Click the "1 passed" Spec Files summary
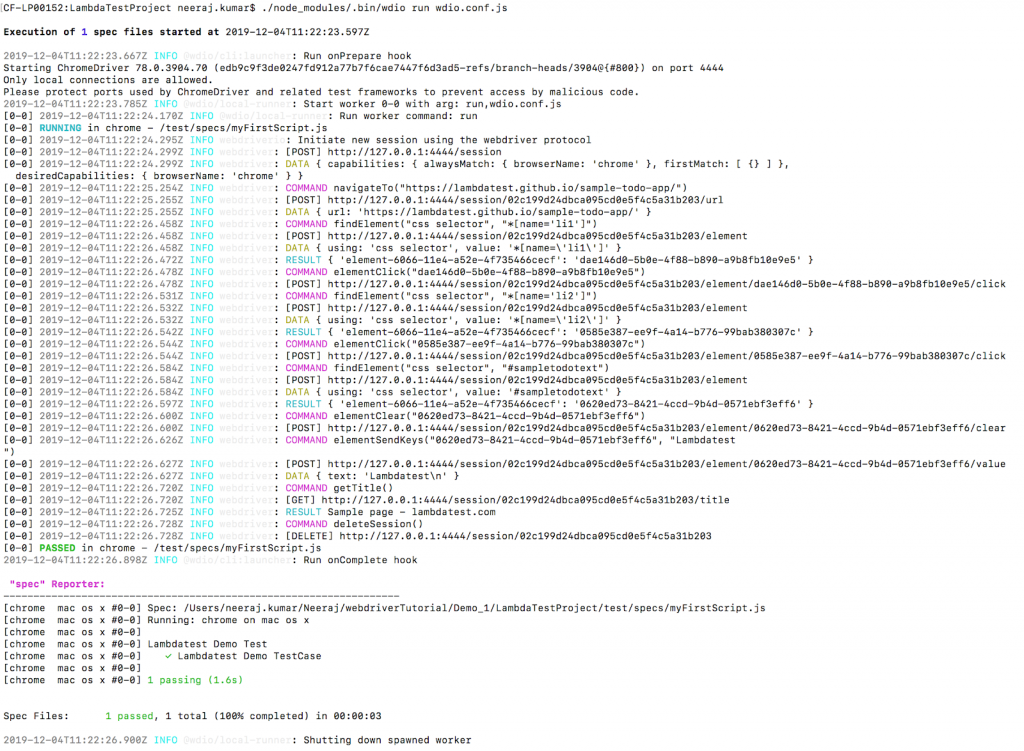The width and height of the screenshot is (1024, 751). tap(129, 716)
